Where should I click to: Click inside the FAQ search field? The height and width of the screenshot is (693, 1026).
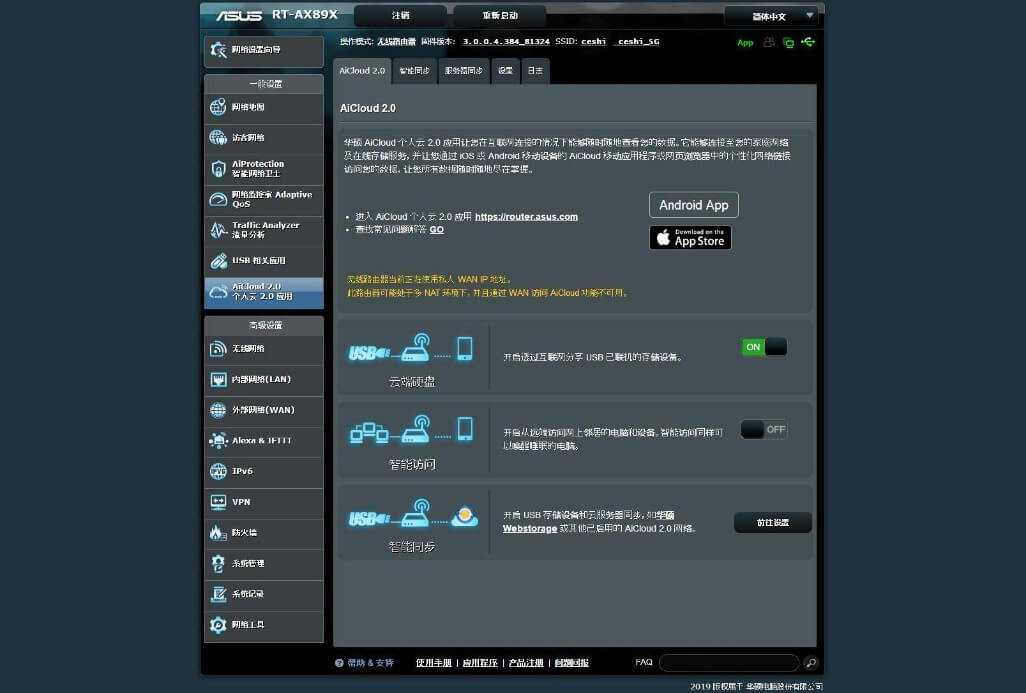pos(728,662)
